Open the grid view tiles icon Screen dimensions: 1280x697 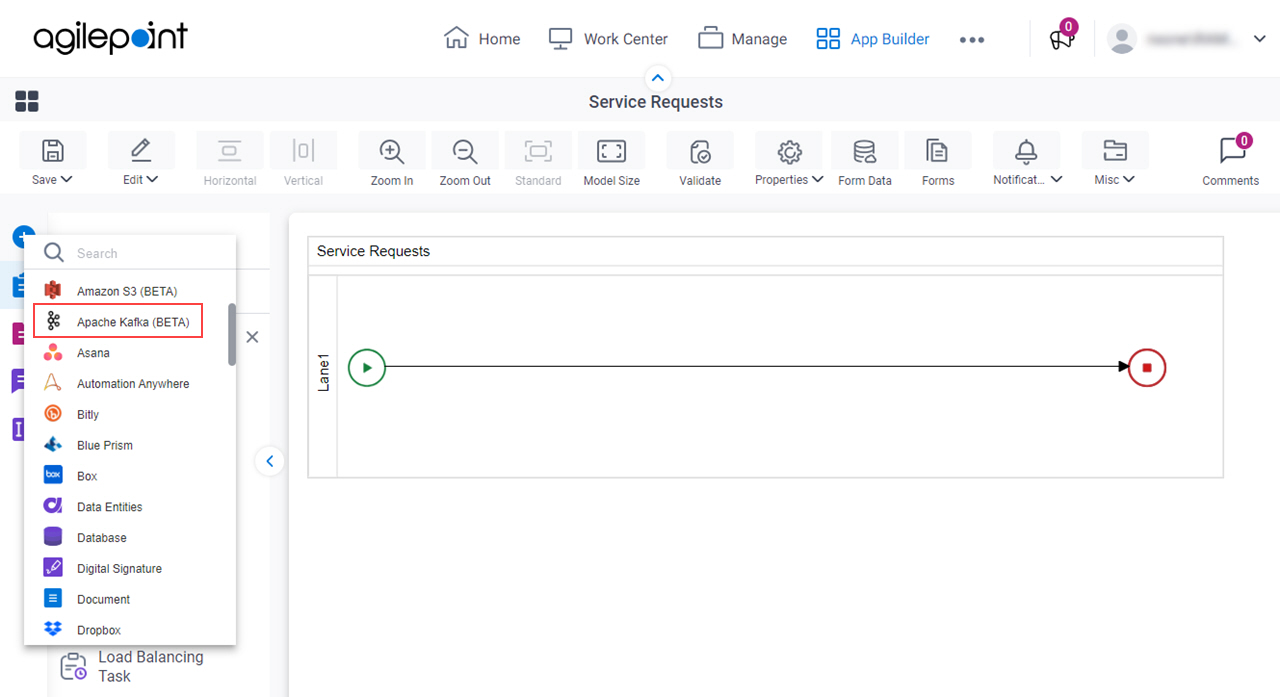tap(27, 101)
